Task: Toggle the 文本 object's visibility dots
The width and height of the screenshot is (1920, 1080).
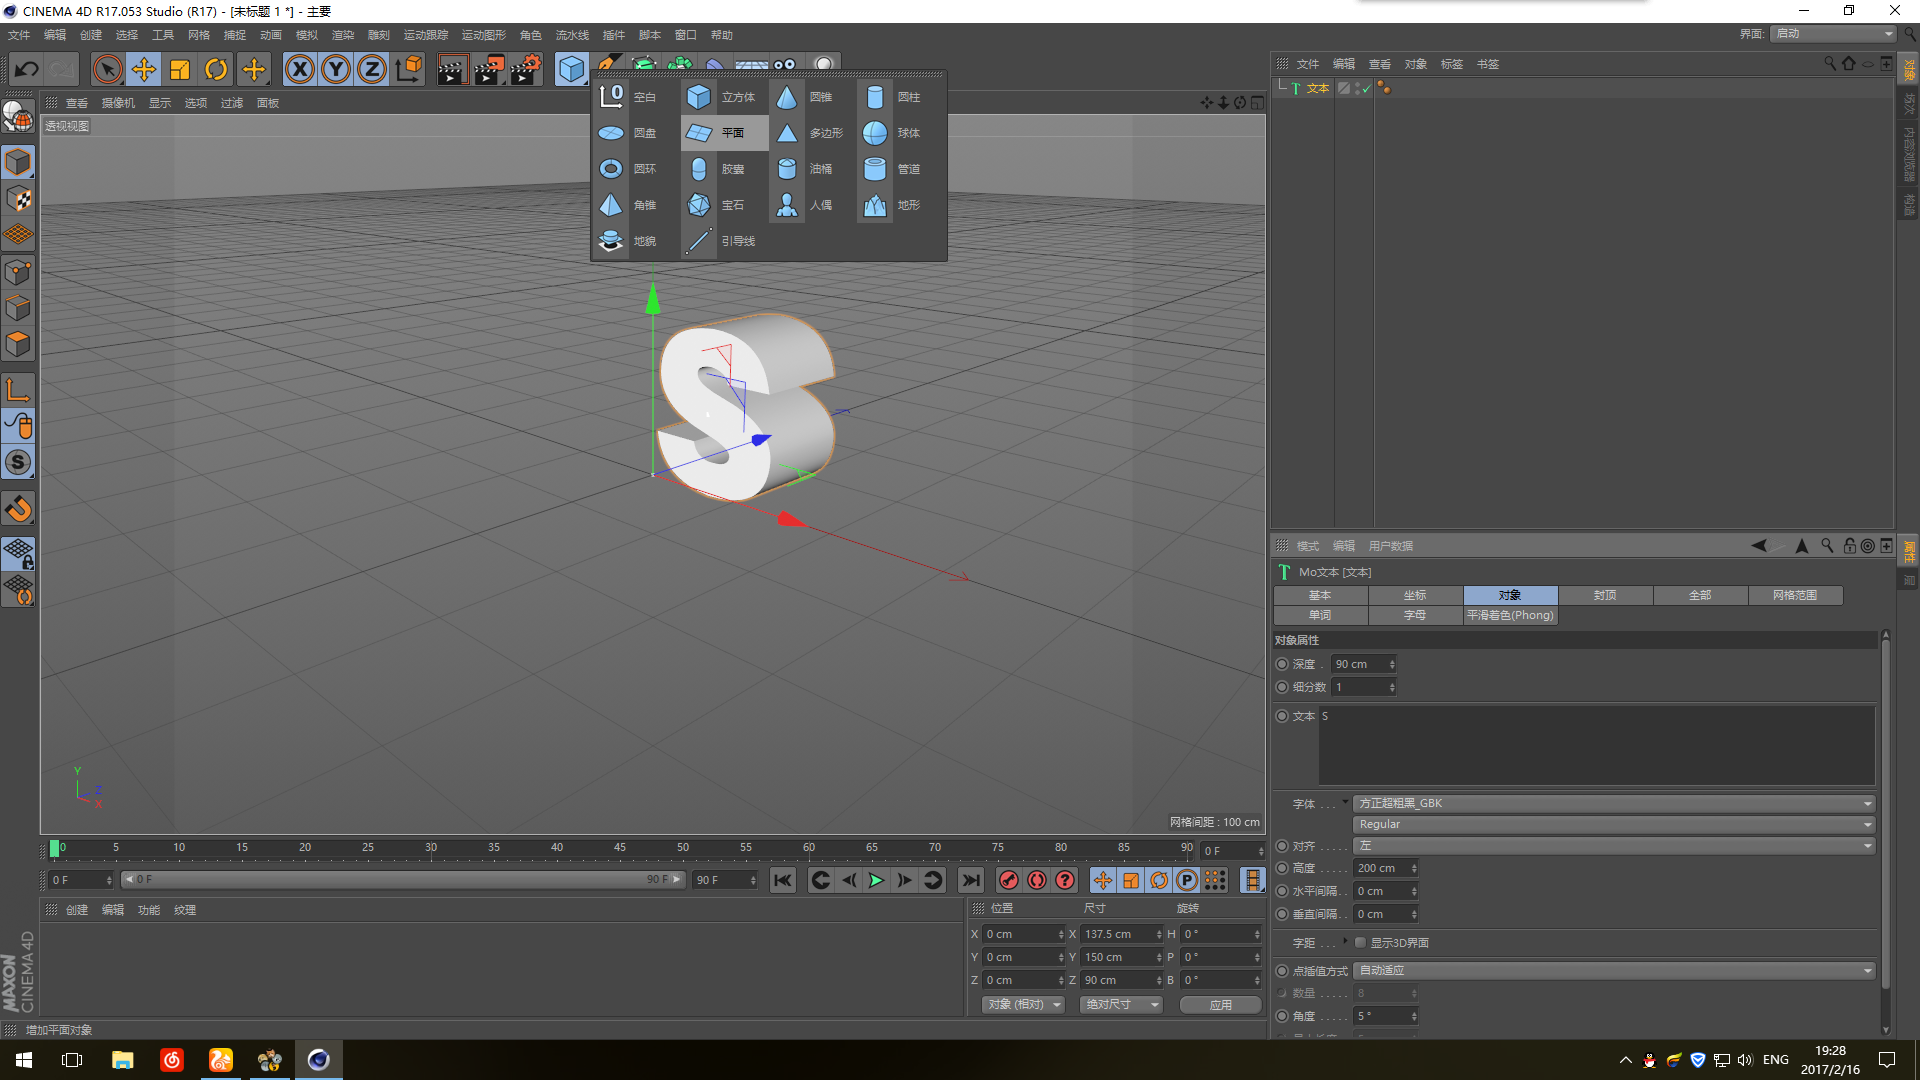Action: [x=1357, y=88]
